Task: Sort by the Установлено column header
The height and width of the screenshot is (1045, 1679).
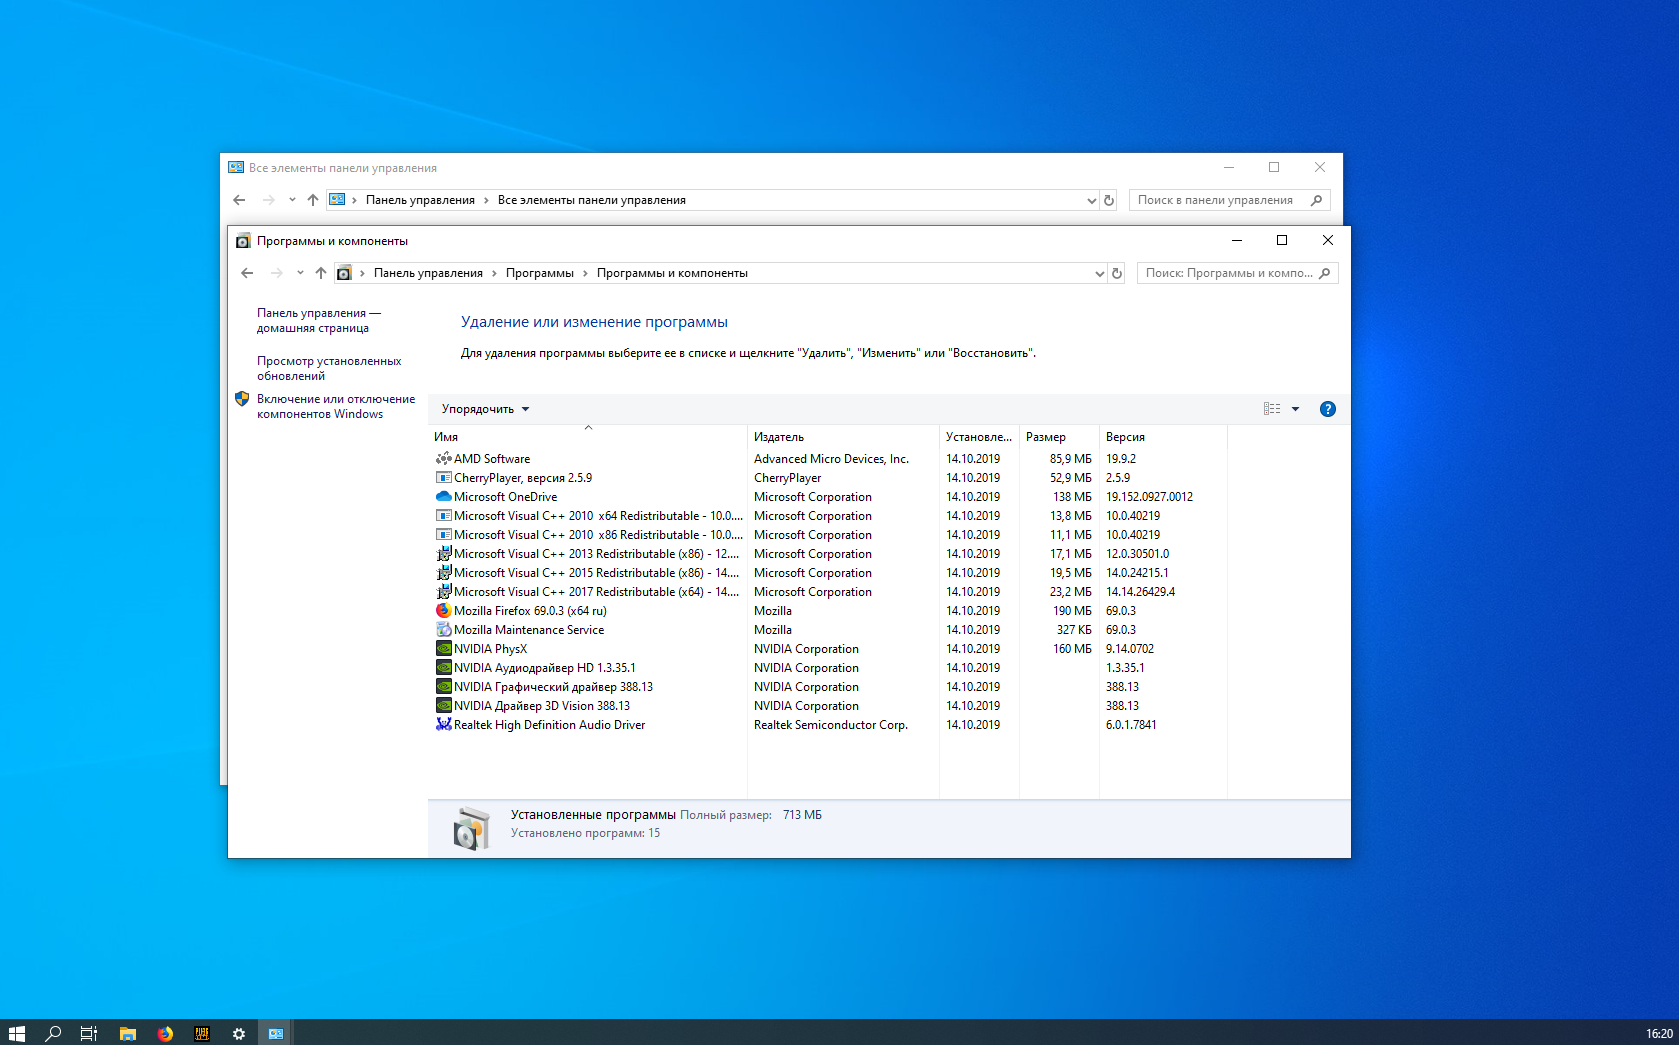Action: (x=979, y=437)
